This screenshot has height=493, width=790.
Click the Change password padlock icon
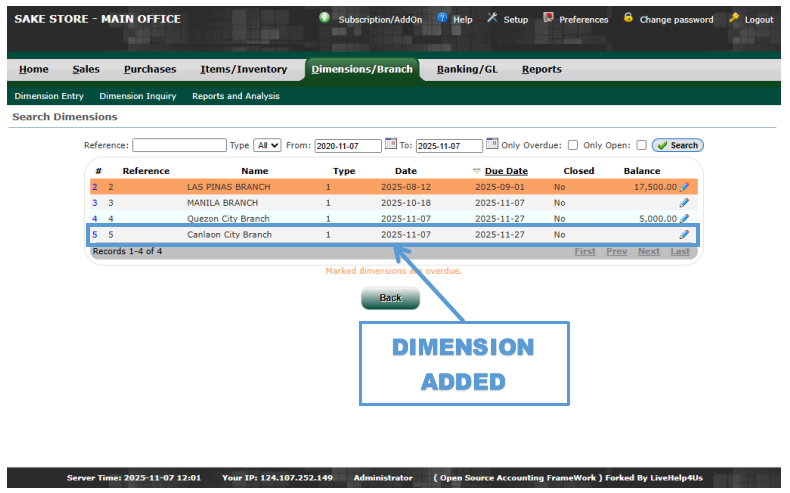click(x=628, y=18)
